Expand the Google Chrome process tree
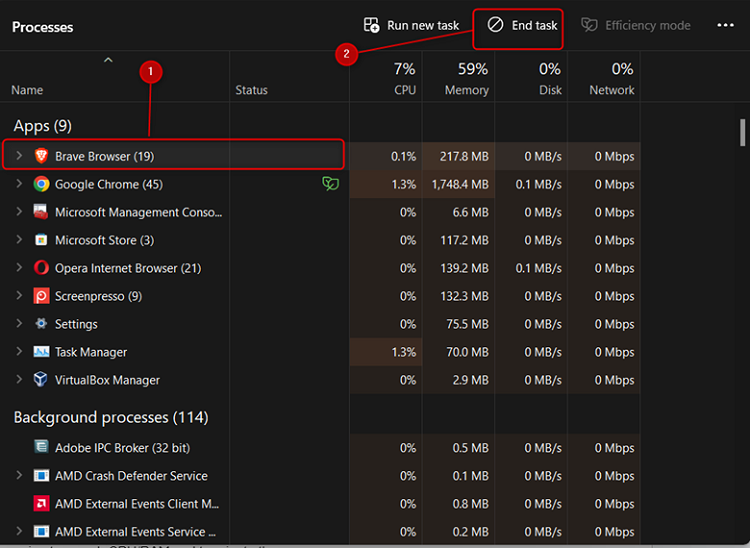Screen dimensions: 750x548 [x=19, y=184]
